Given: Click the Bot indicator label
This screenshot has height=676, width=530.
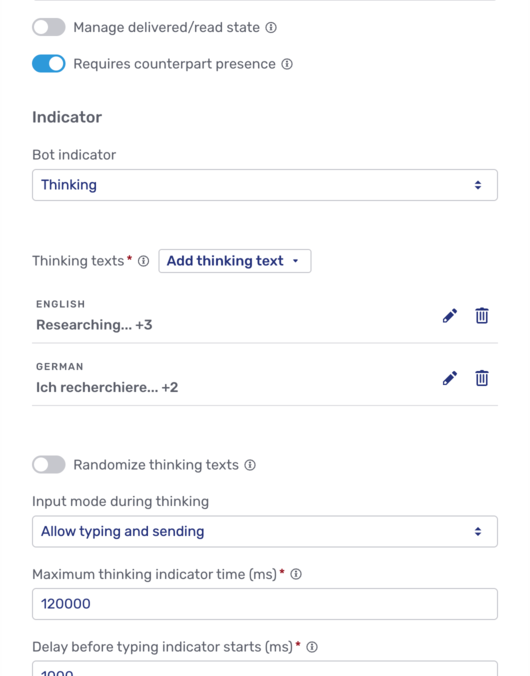Looking at the screenshot, I should [x=74, y=155].
